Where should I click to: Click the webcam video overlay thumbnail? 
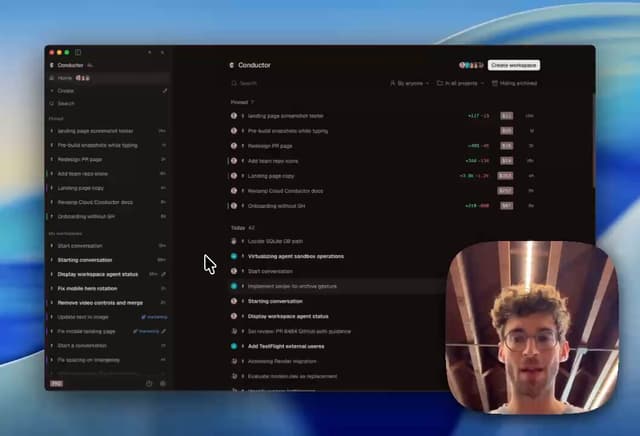click(532, 327)
